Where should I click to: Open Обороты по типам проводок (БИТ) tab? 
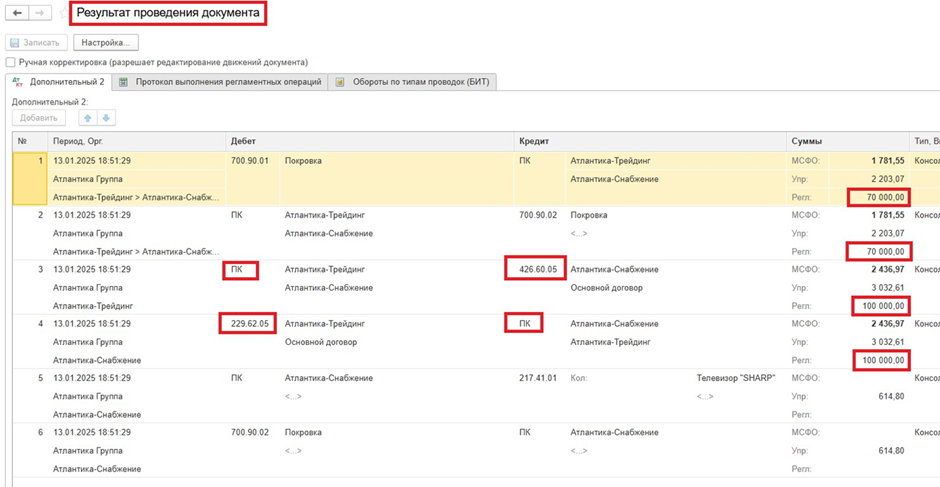[x=412, y=82]
